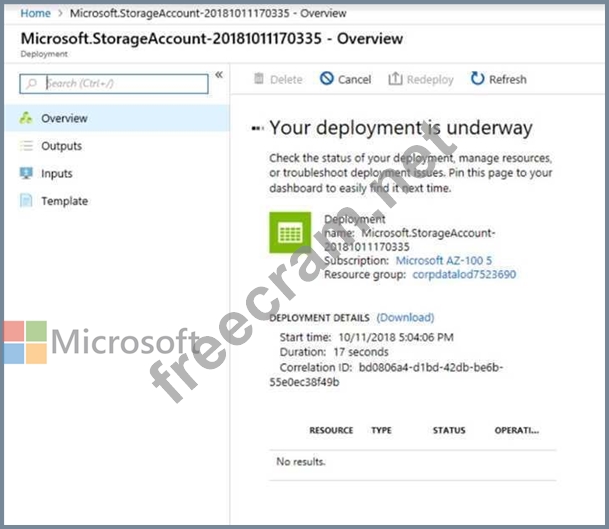
Task: Click the (Download) deployment details link
Action: click(x=405, y=318)
